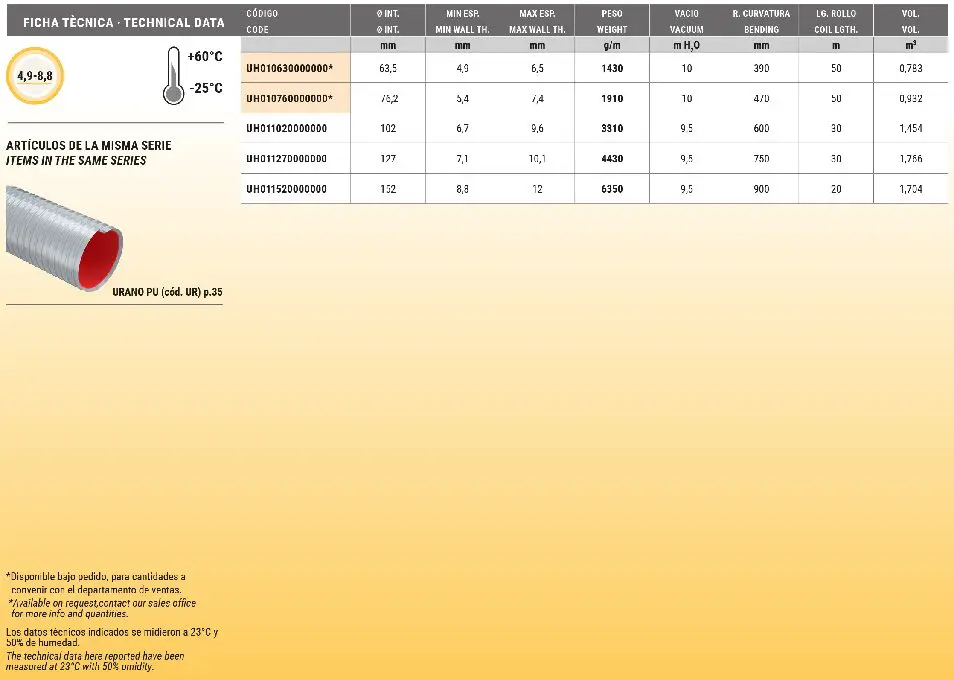Click the PESO / WEIGHT column header
954x680 pixels.
(x=612, y=21)
